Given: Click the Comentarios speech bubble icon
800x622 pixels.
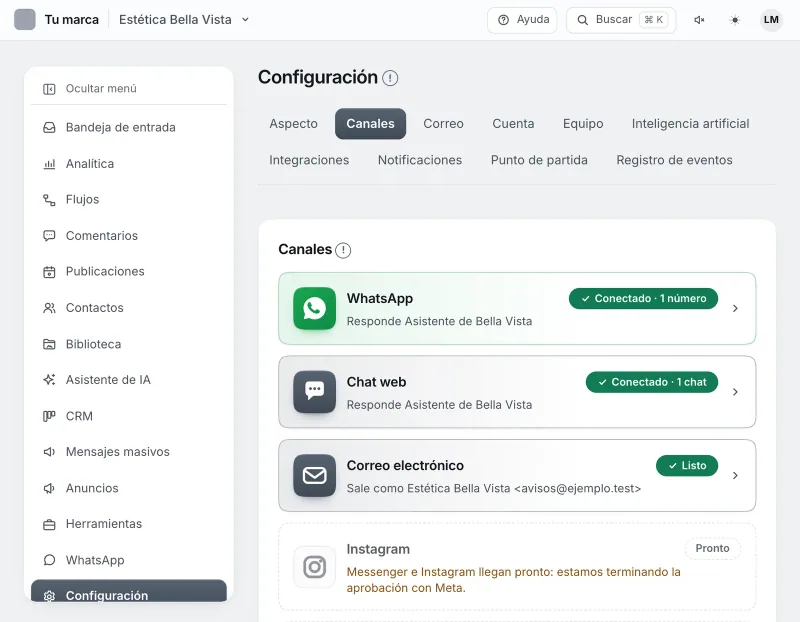Looking at the screenshot, I should click(49, 236).
